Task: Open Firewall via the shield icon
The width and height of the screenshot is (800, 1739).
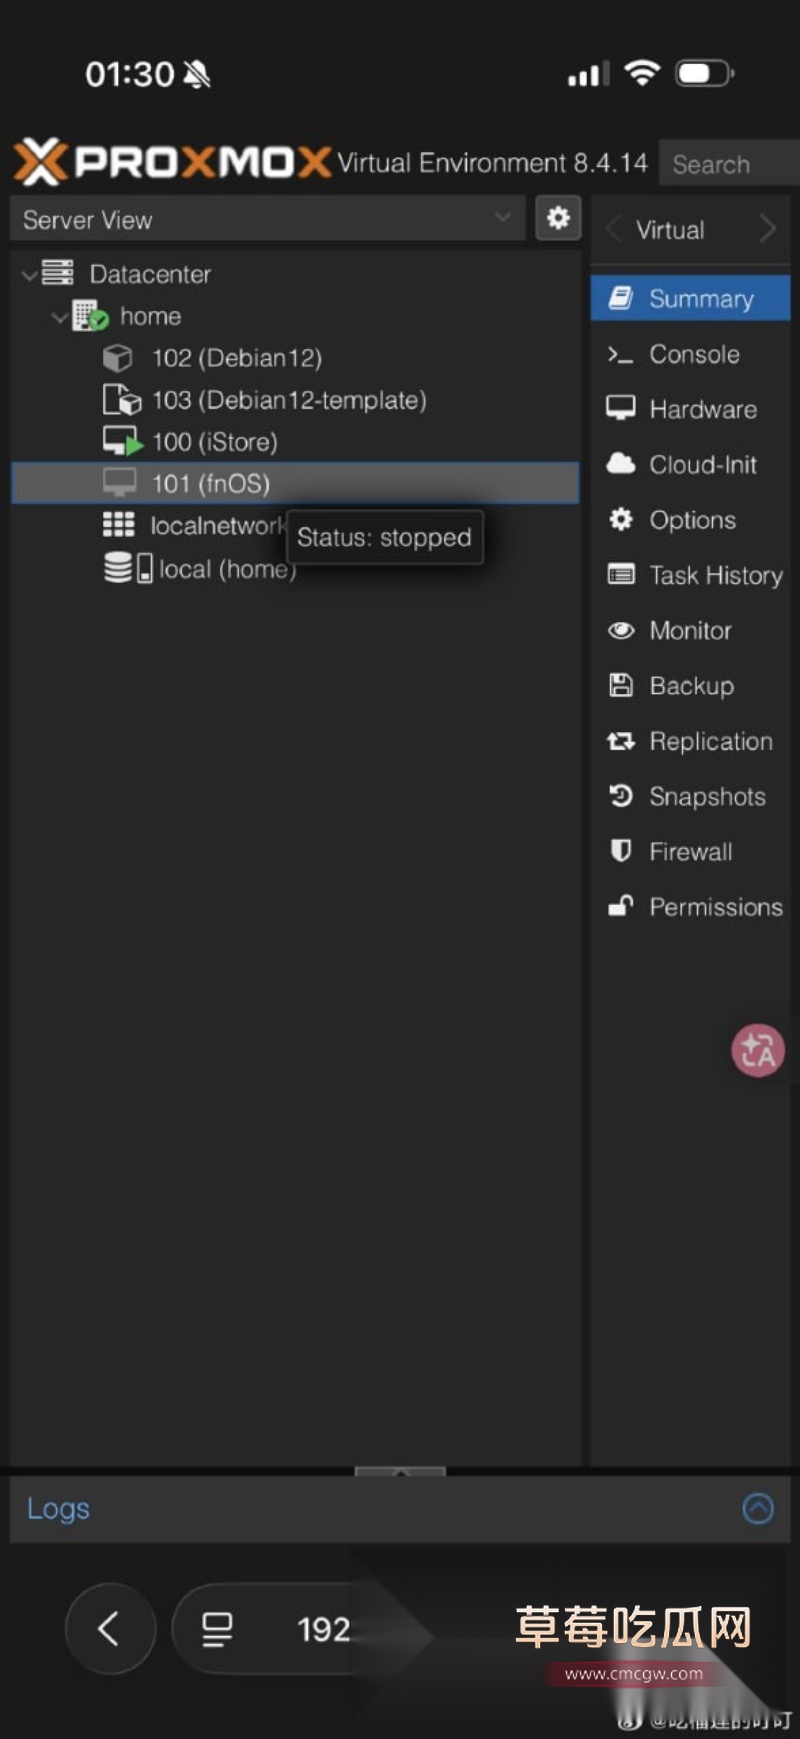Action: (621, 851)
